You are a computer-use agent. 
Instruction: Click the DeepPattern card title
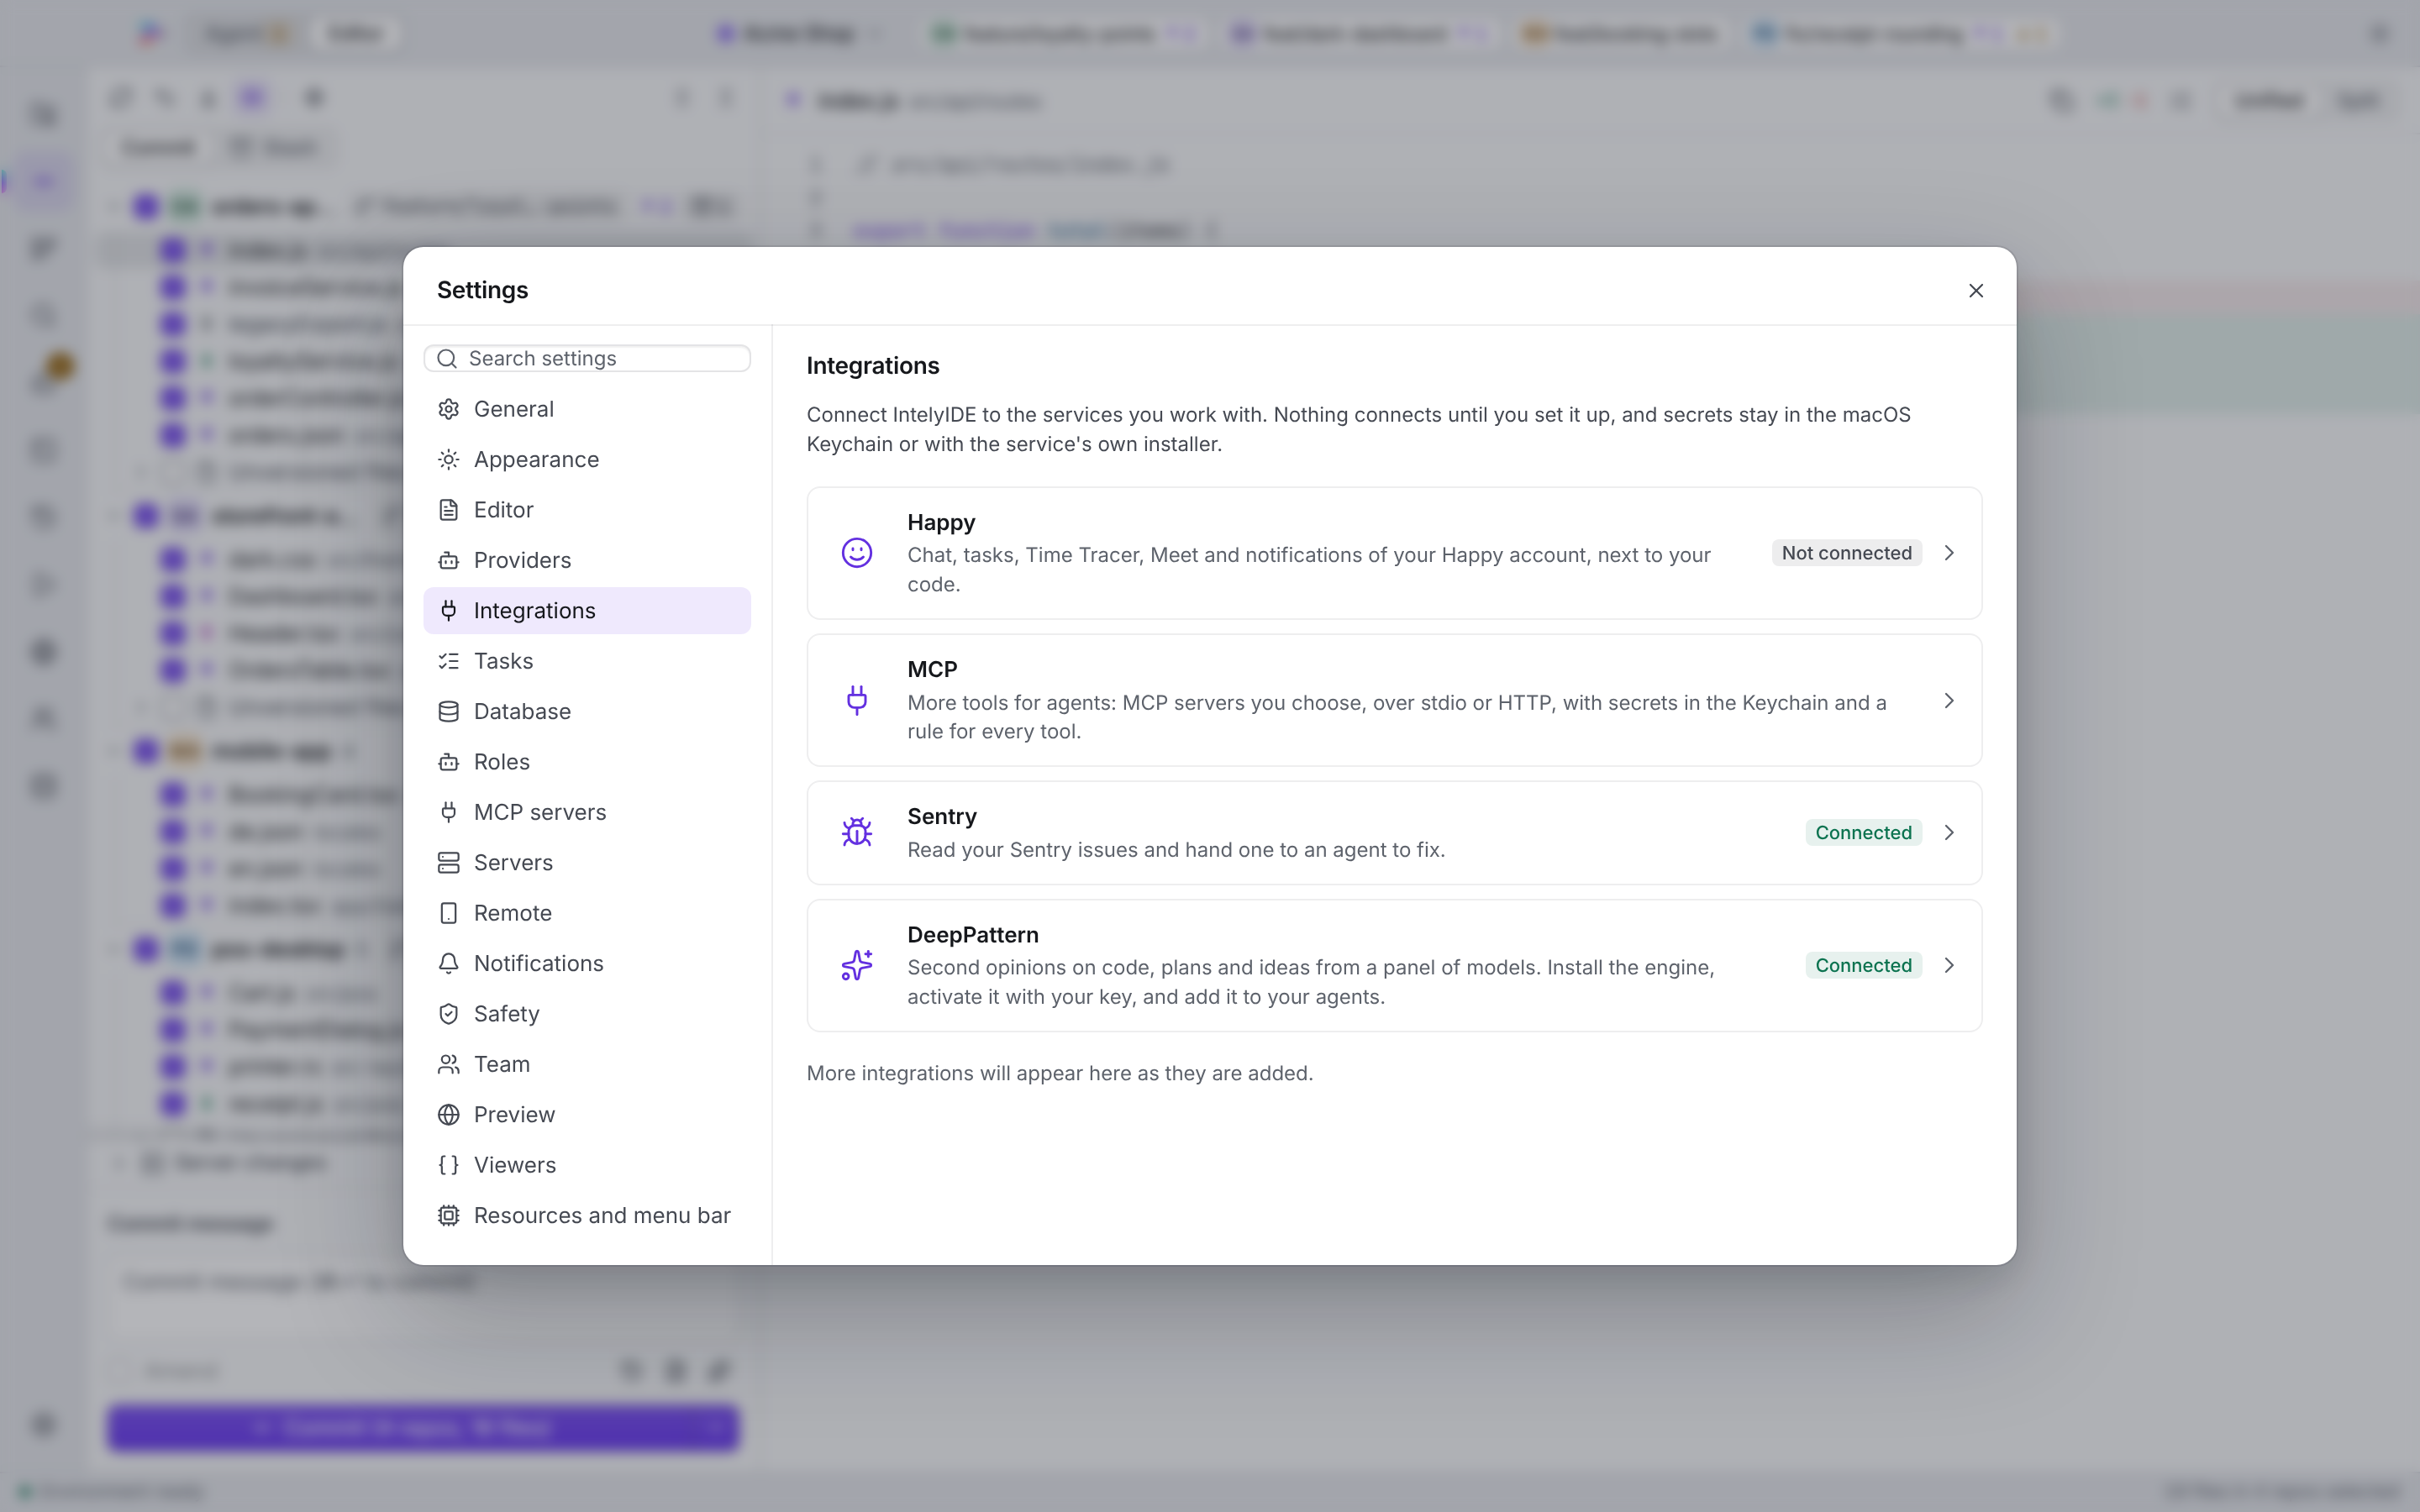(x=973, y=934)
